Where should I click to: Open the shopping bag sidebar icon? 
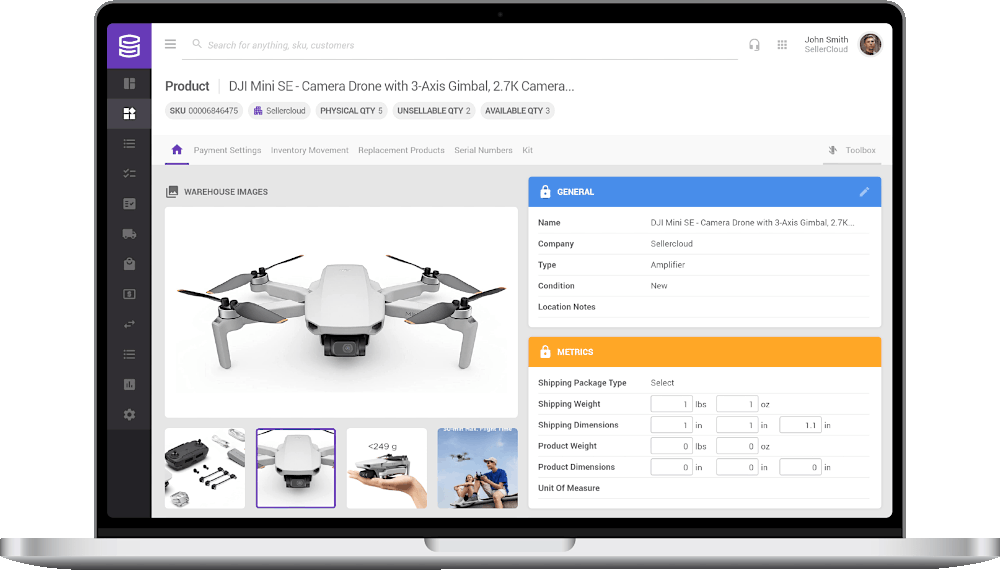129,264
